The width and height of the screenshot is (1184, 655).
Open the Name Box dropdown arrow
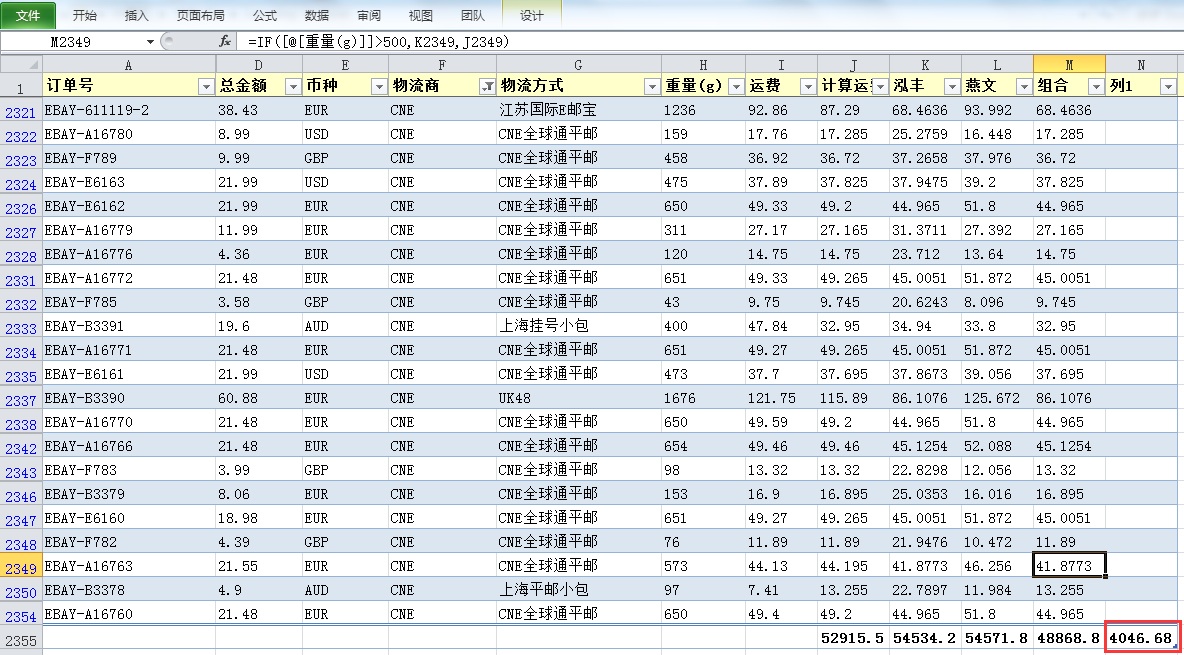tap(150, 42)
